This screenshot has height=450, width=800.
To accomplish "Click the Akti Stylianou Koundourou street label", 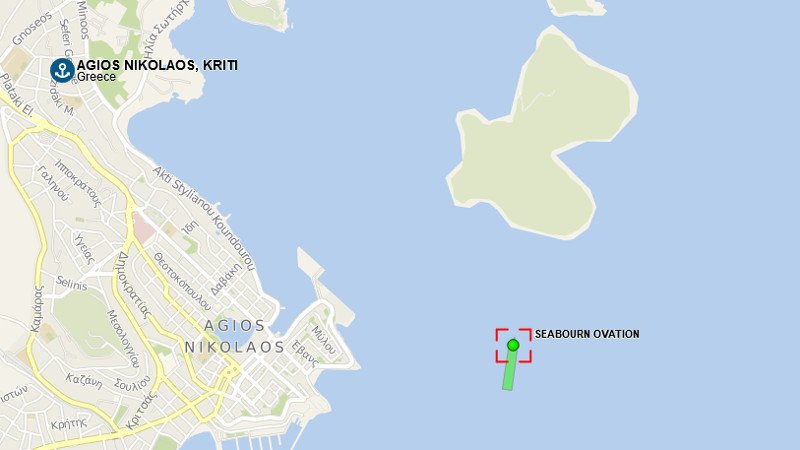I will [x=204, y=218].
